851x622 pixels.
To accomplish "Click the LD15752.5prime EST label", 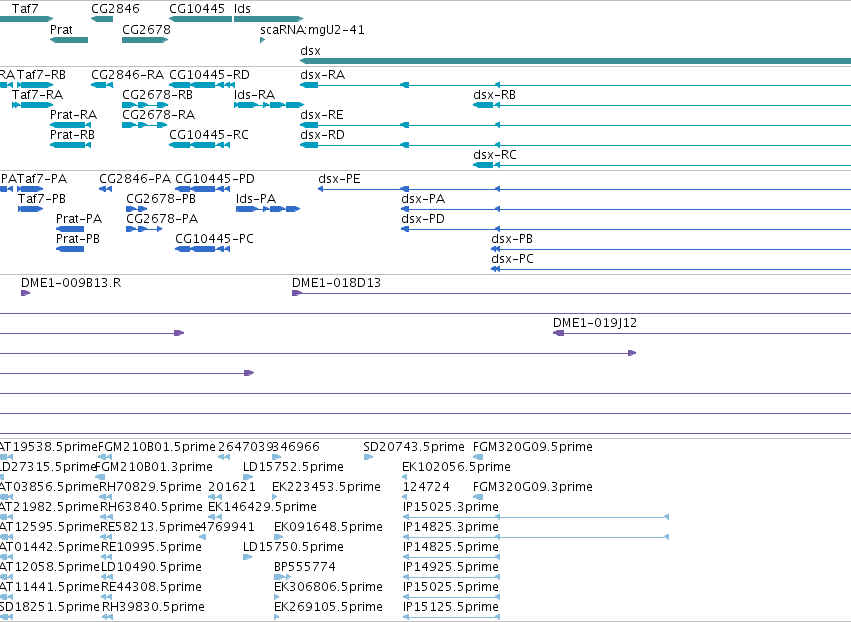I will click(293, 467).
